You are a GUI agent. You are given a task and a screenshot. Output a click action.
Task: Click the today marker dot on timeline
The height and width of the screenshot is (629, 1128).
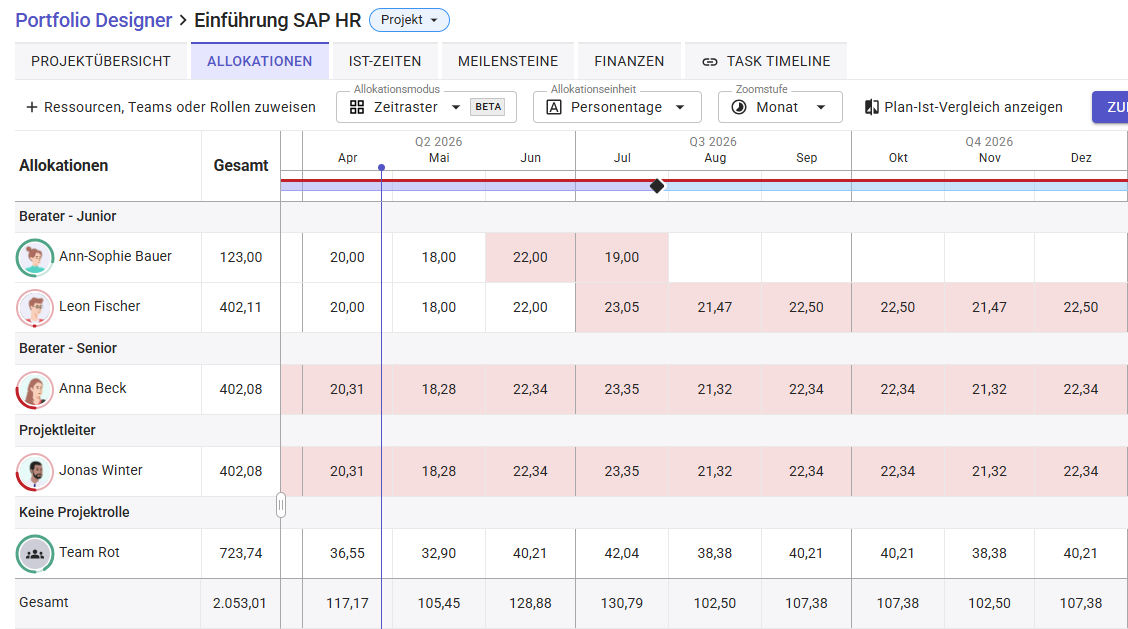pos(381,168)
